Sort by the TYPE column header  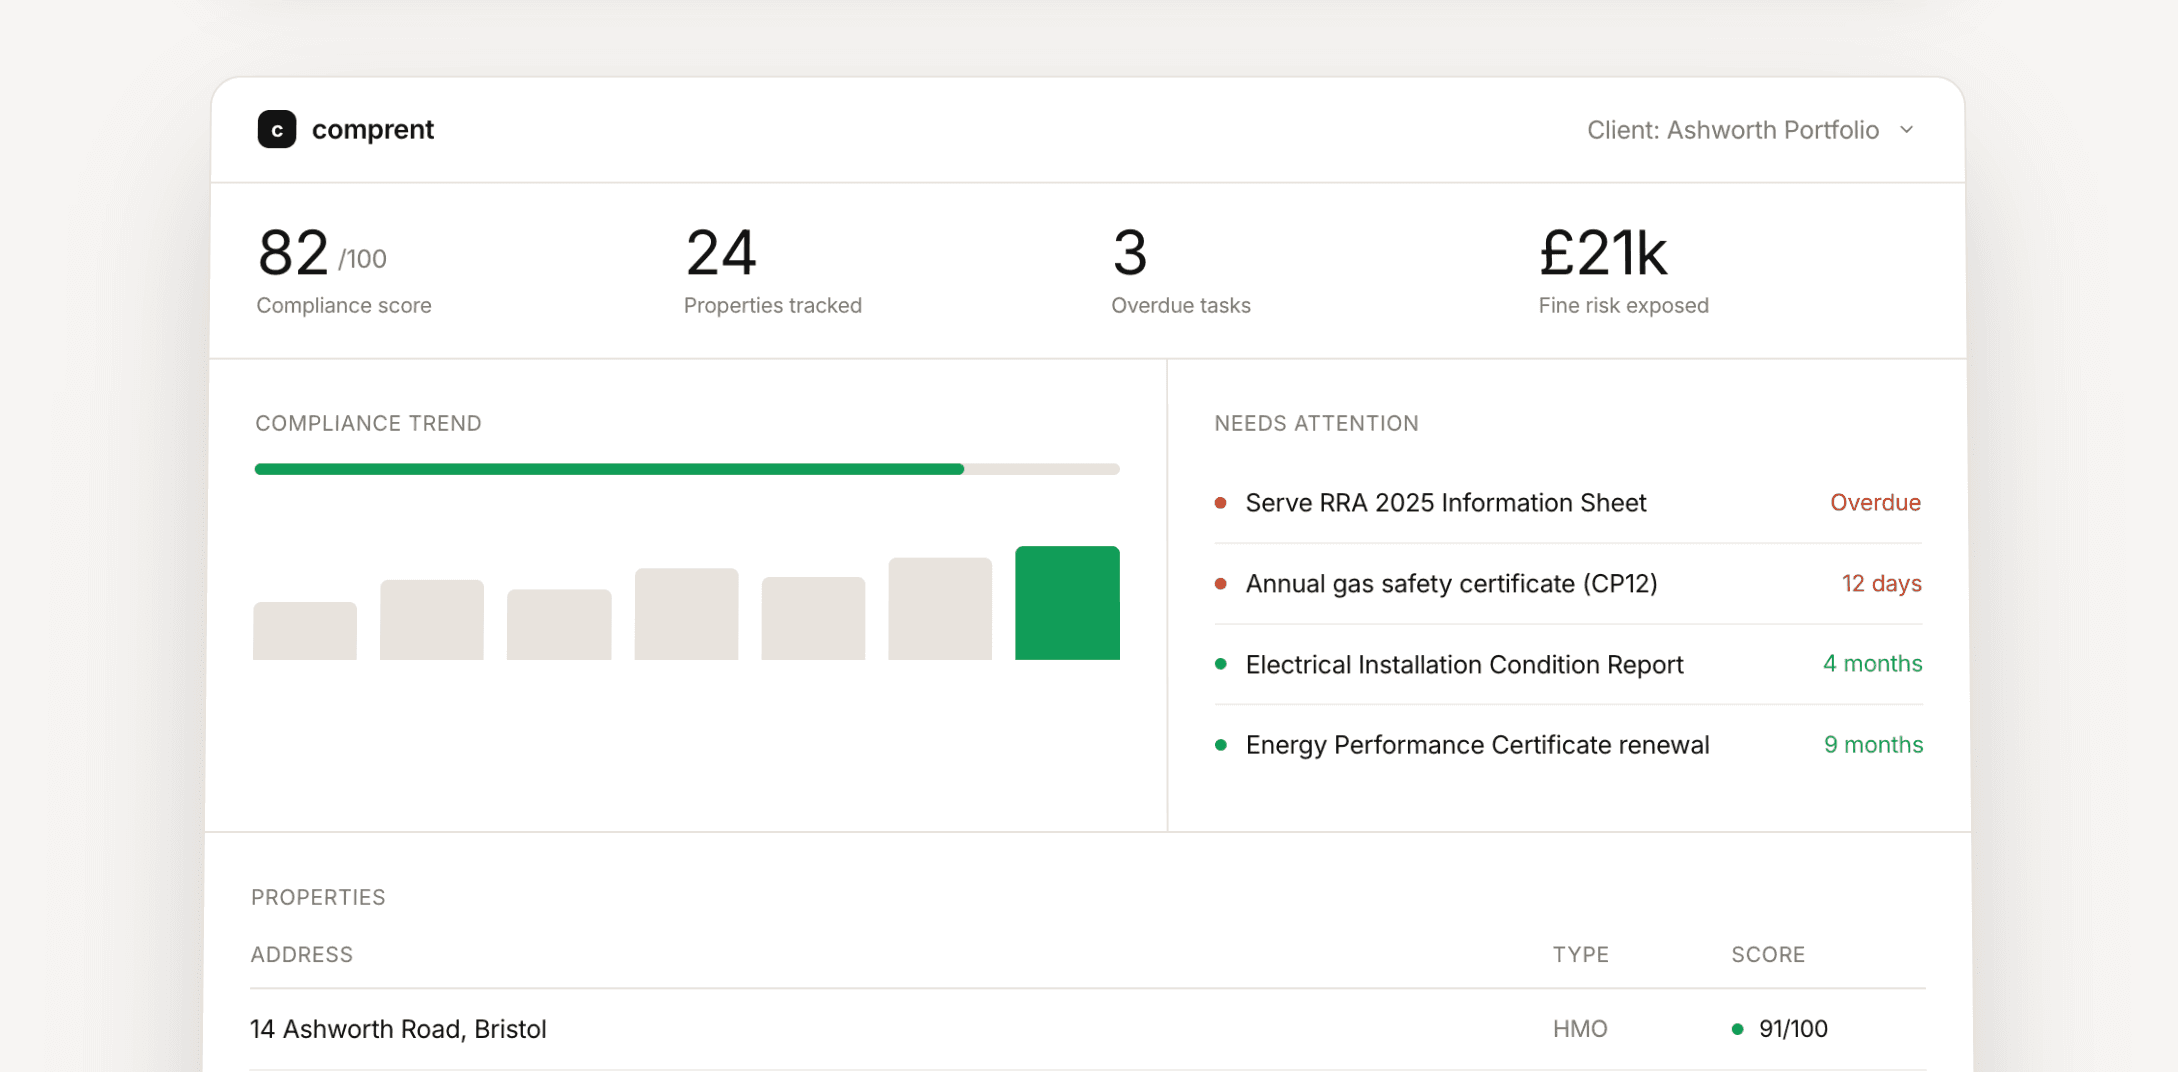[1580, 954]
